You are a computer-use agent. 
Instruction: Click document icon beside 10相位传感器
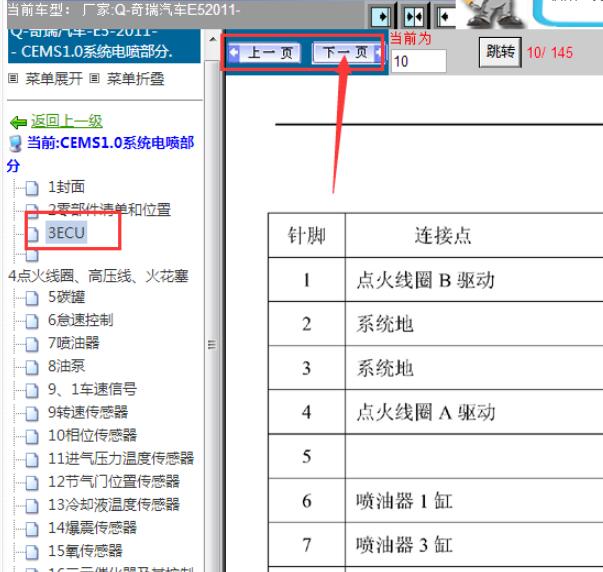(32, 437)
